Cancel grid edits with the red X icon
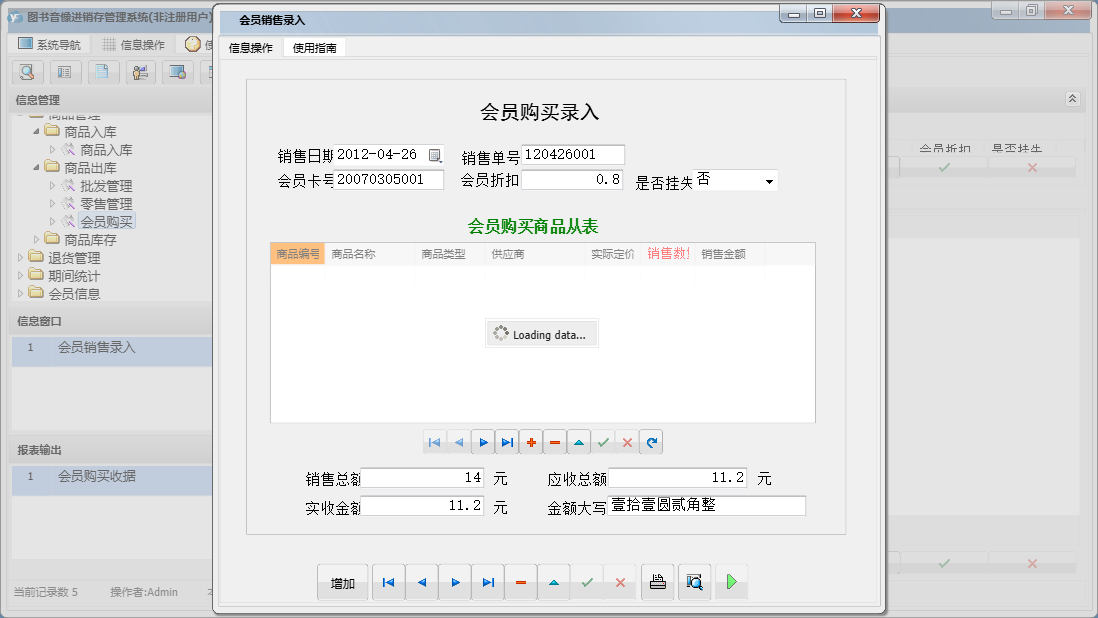The image size is (1098, 618). [x=627, y=441]
